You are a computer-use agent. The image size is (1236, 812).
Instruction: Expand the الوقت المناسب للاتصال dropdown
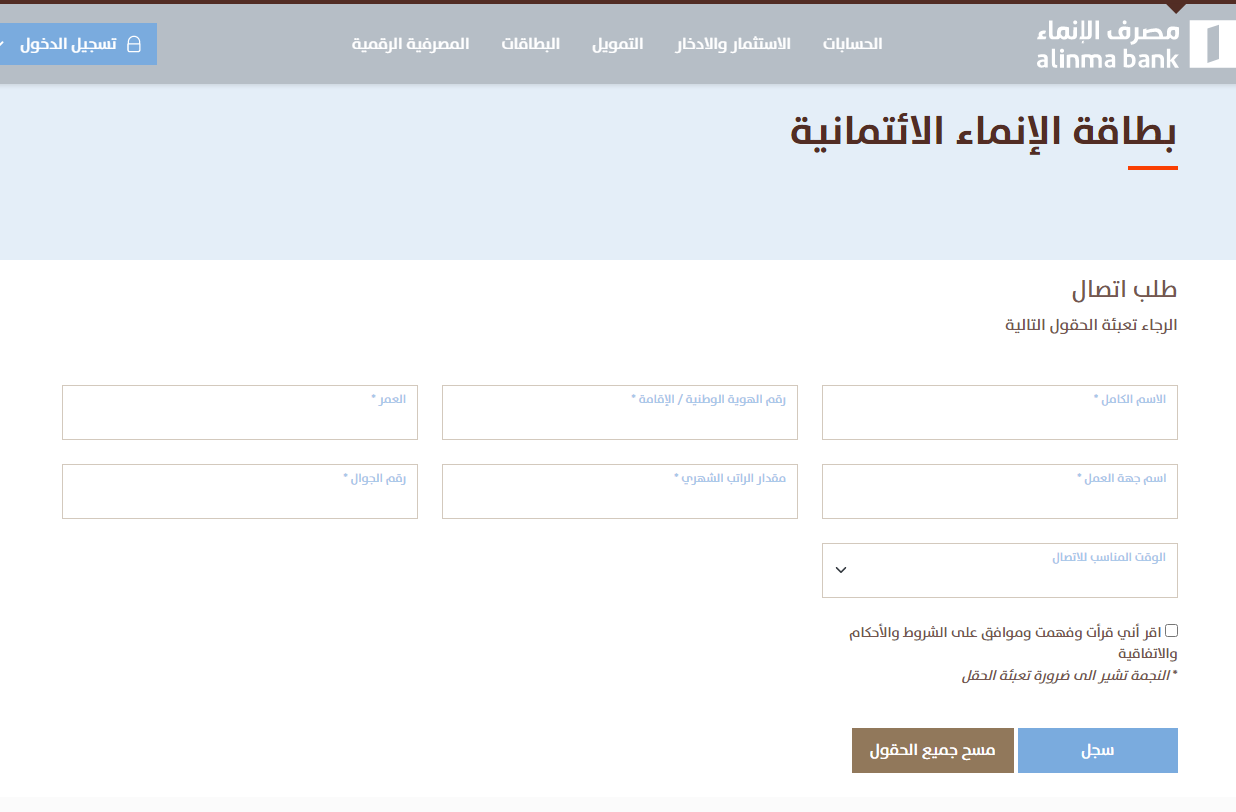click(x=1000, y=570)
